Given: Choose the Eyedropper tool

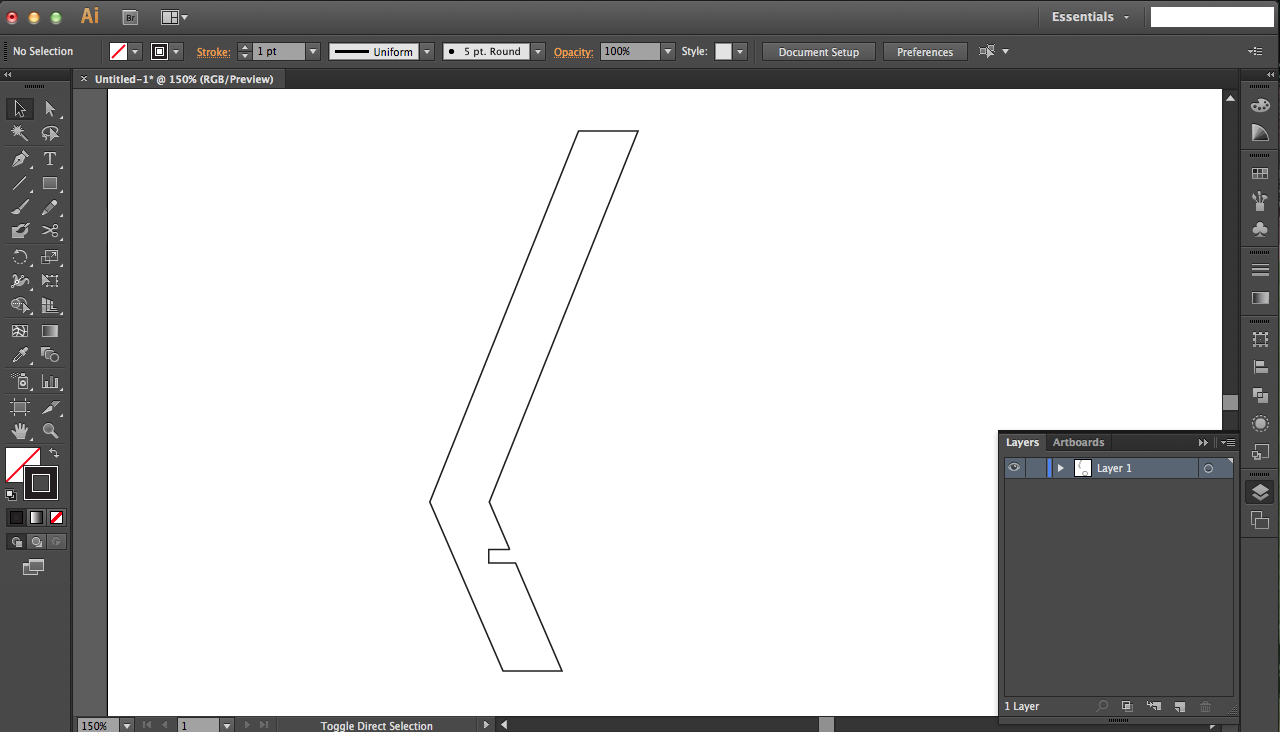Looking at the screenshot, I should point(20,355).
